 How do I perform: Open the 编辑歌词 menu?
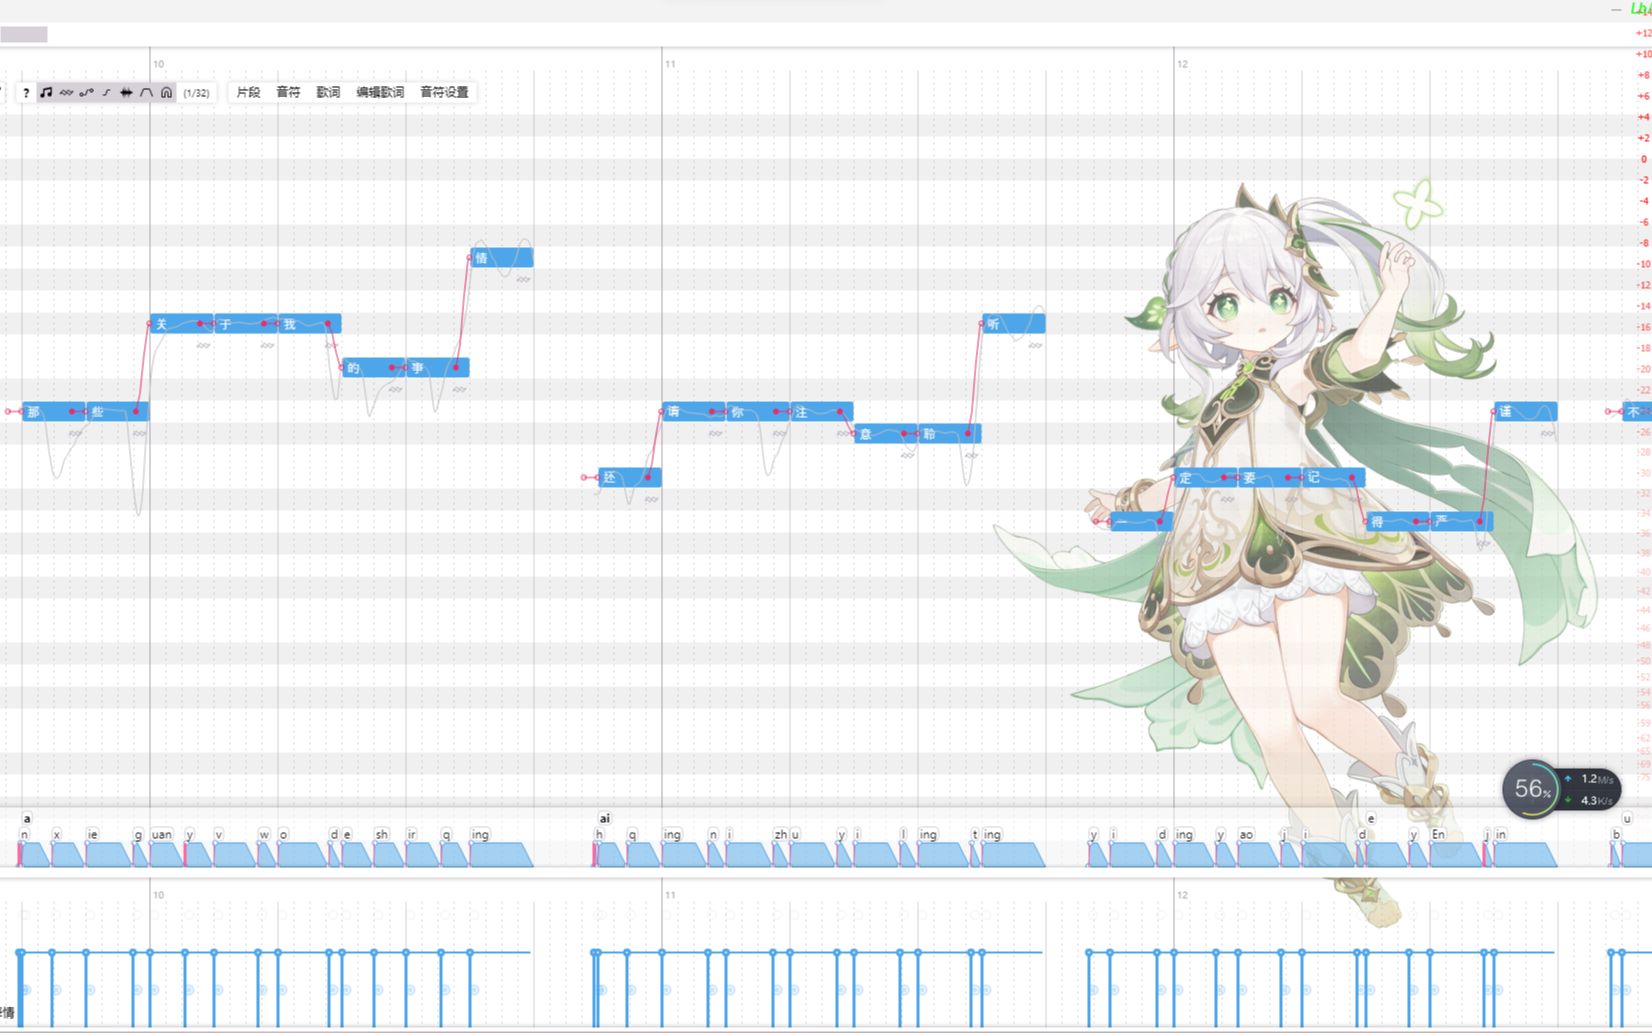point(380,92)
